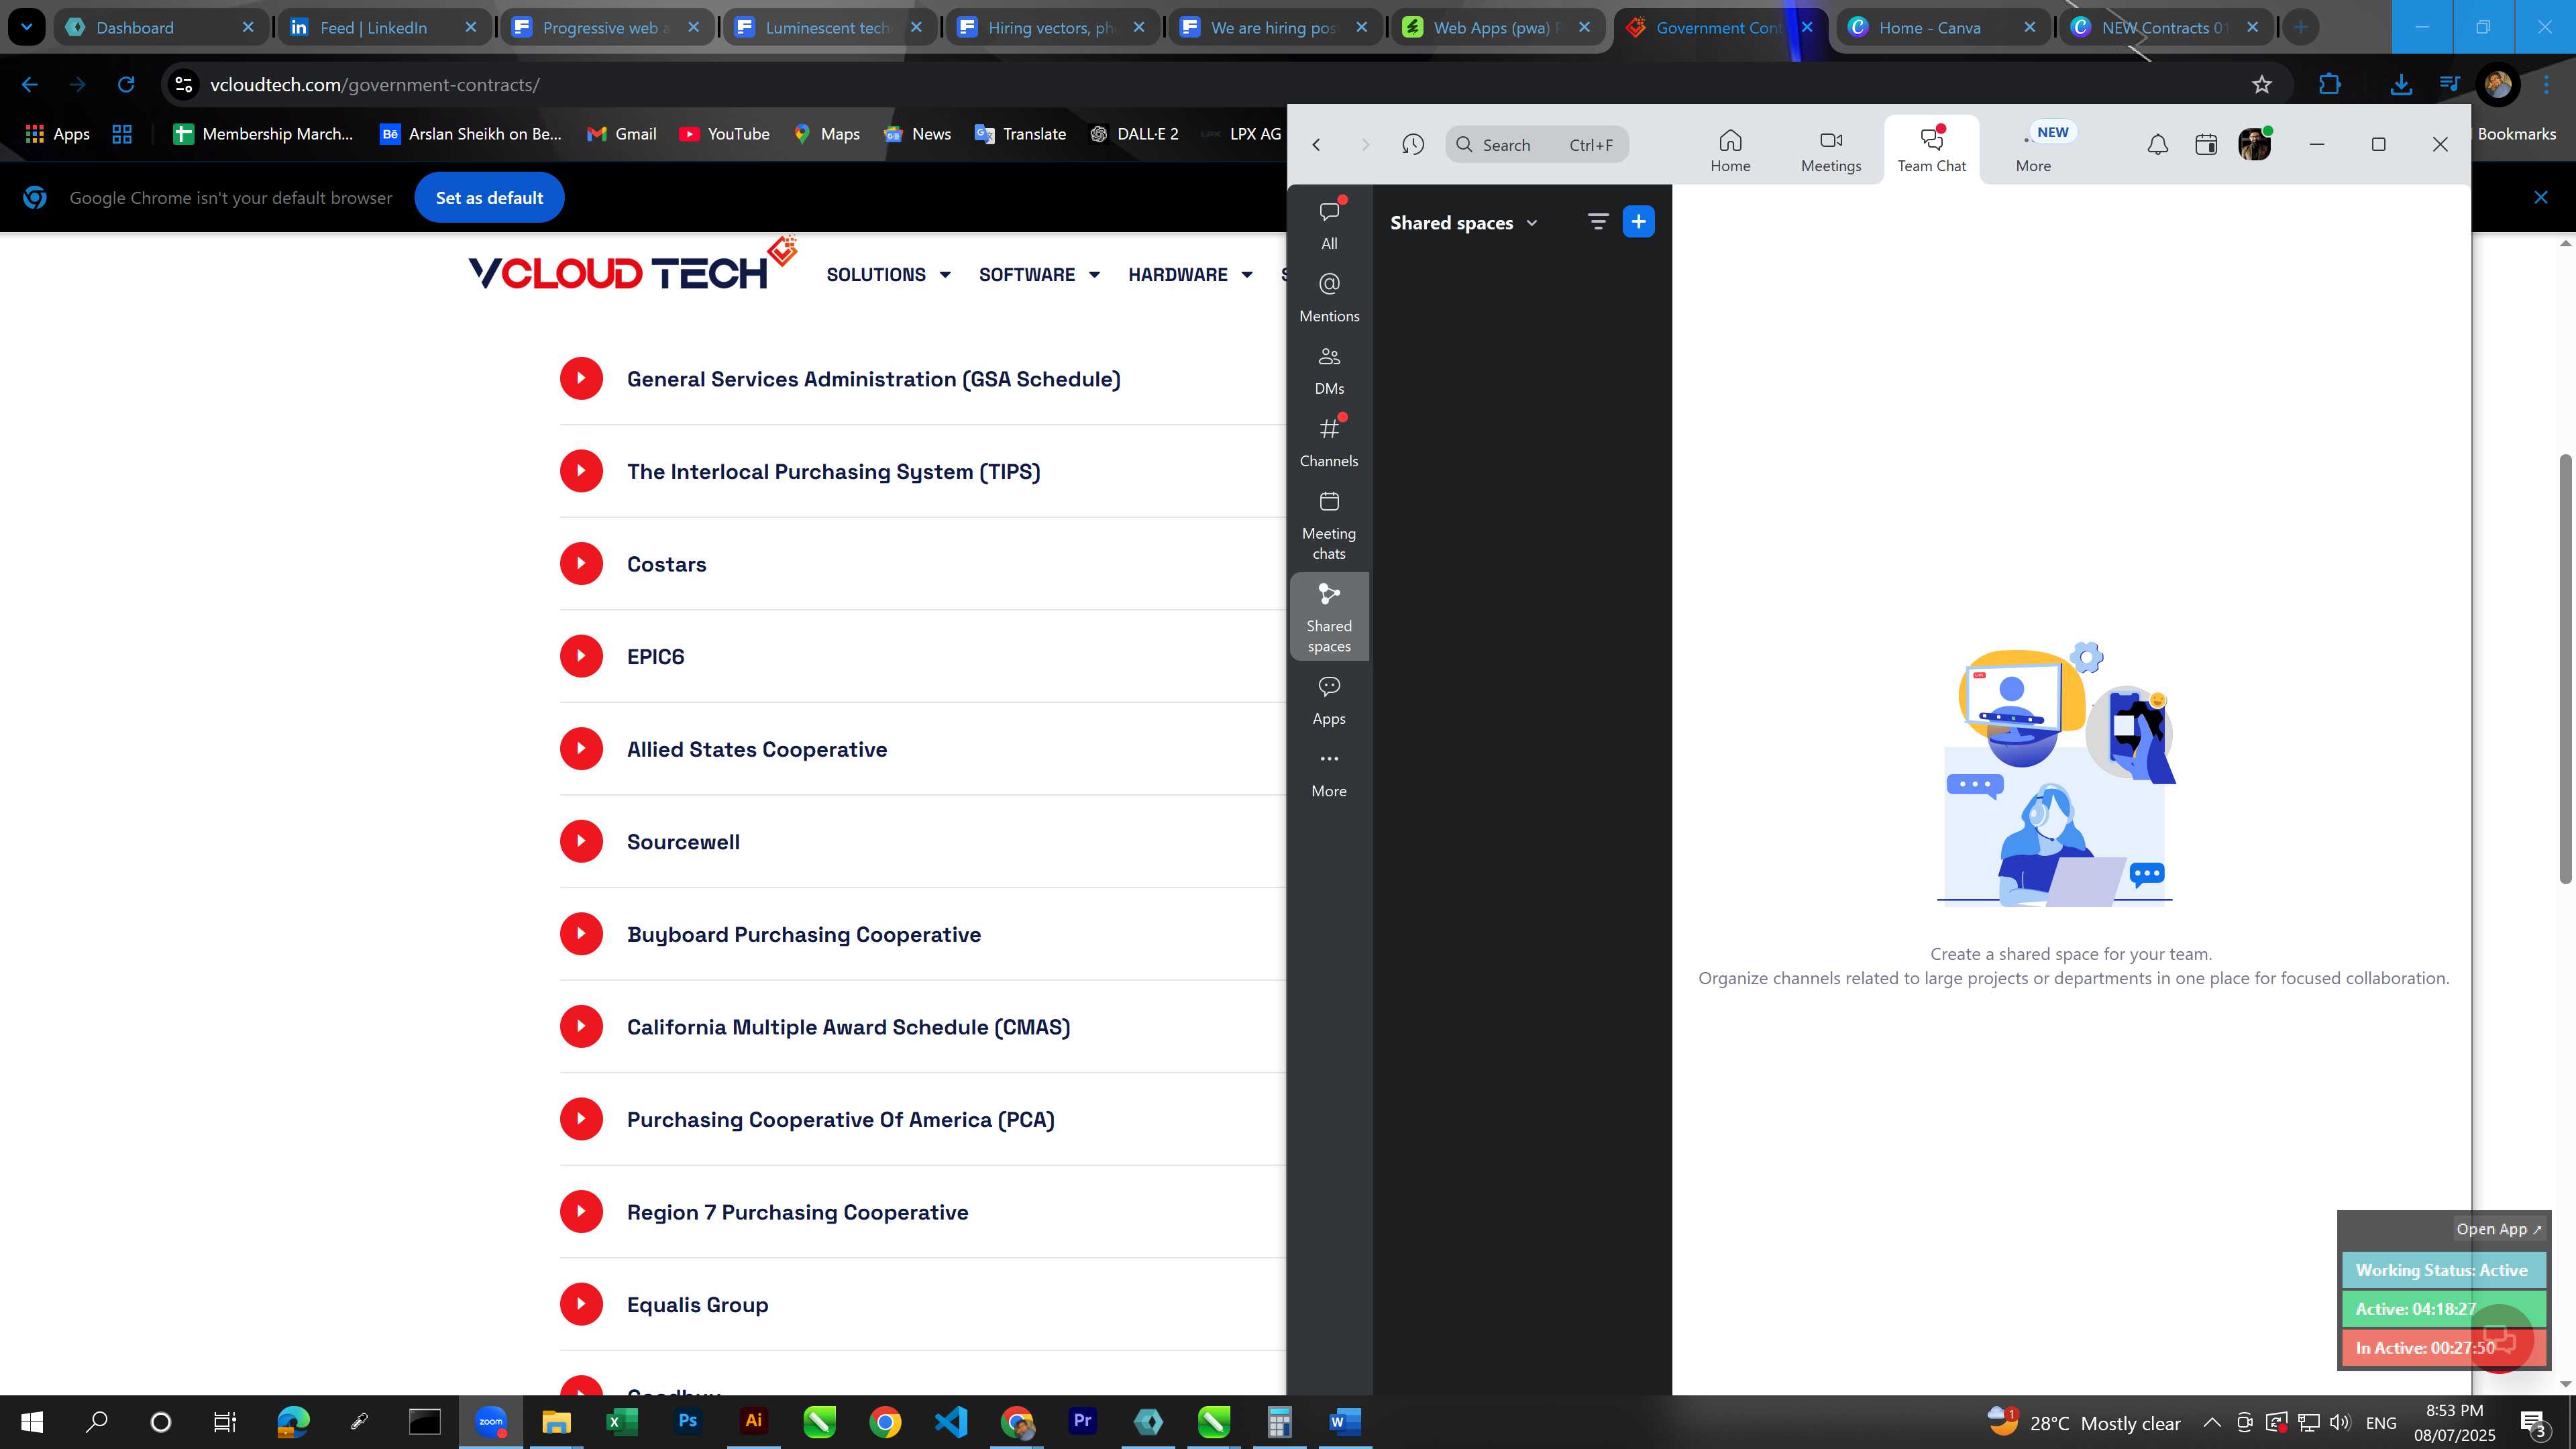The width and height of the screenshot is (2576, 1449).
Task: Open the Gmail bookmark
Action: tap(621, 134)
